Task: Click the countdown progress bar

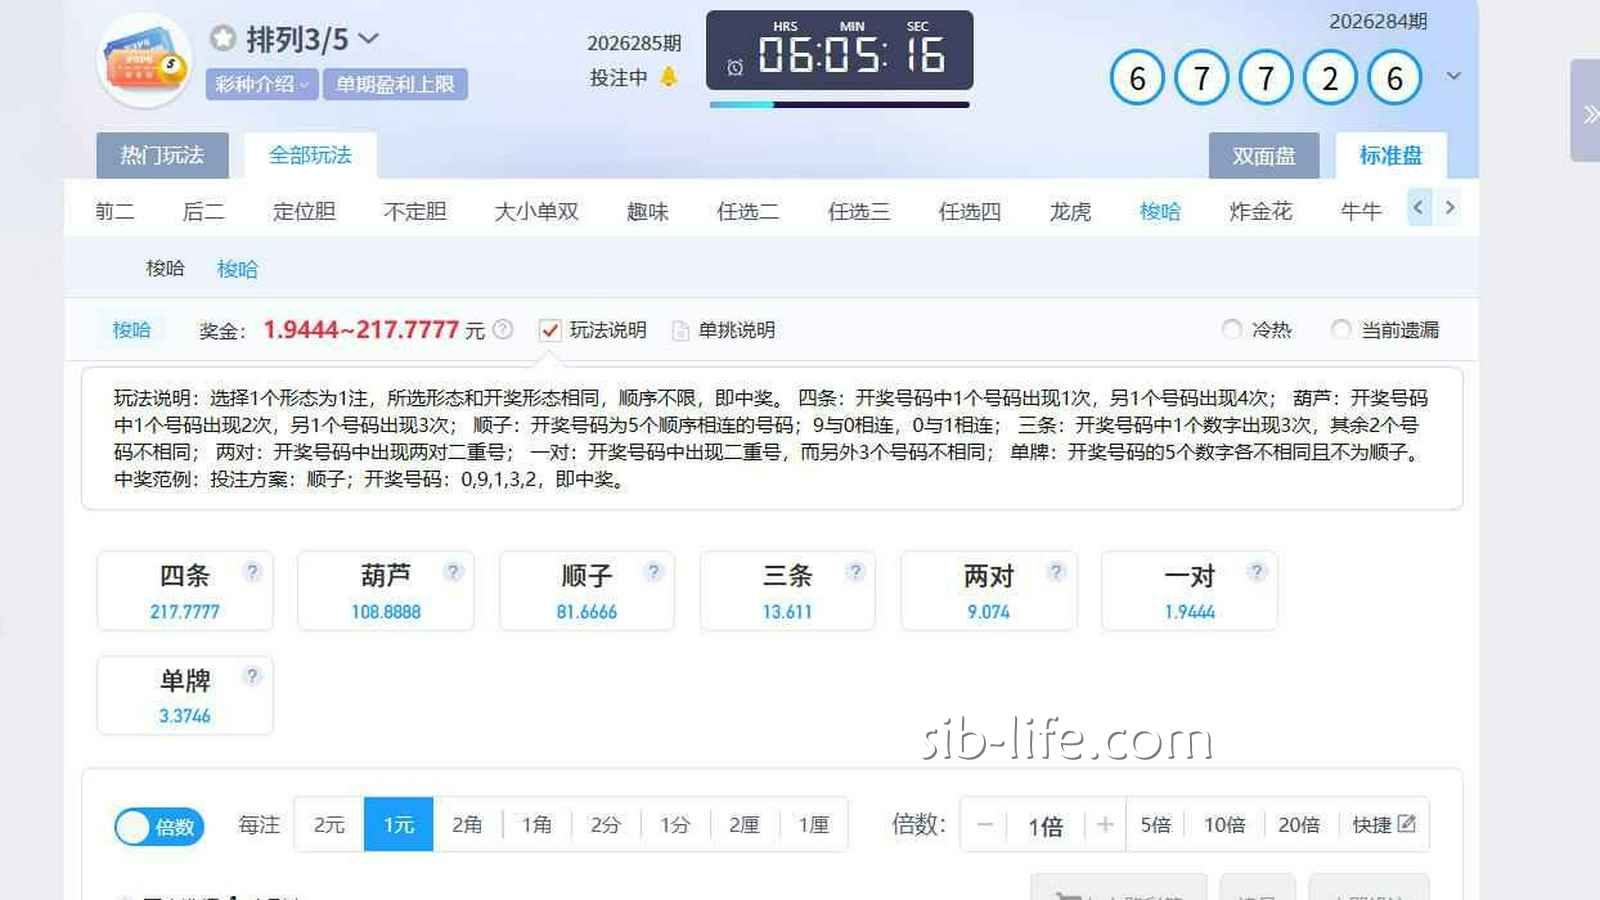Action: point(839,104)
